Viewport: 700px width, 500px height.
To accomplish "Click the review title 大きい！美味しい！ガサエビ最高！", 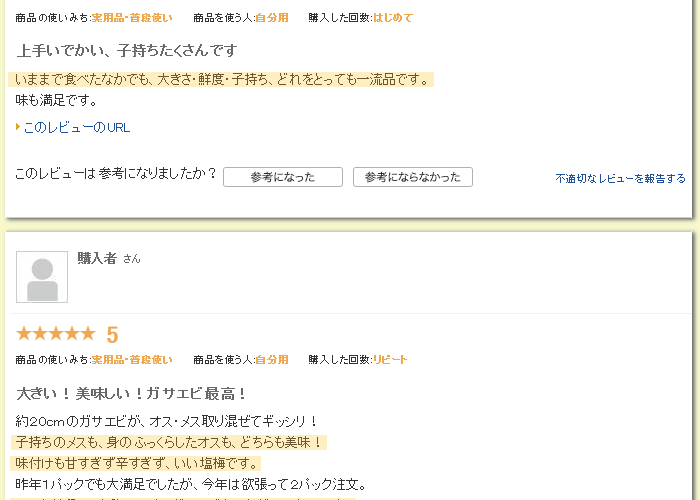I will pyautogui.click(x=131, y=394).
